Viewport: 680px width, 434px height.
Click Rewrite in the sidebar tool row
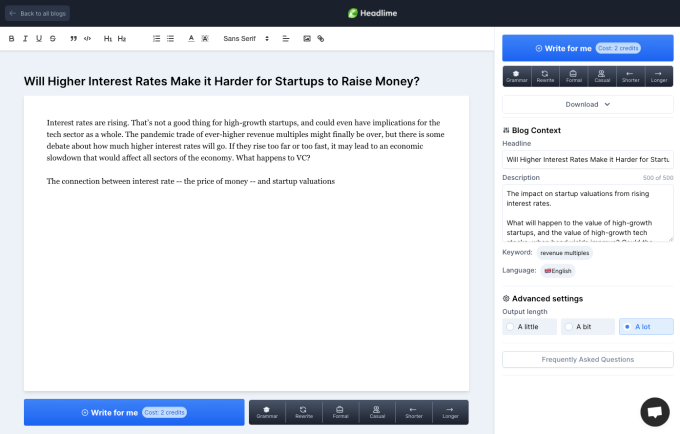[x=545, y=76]
